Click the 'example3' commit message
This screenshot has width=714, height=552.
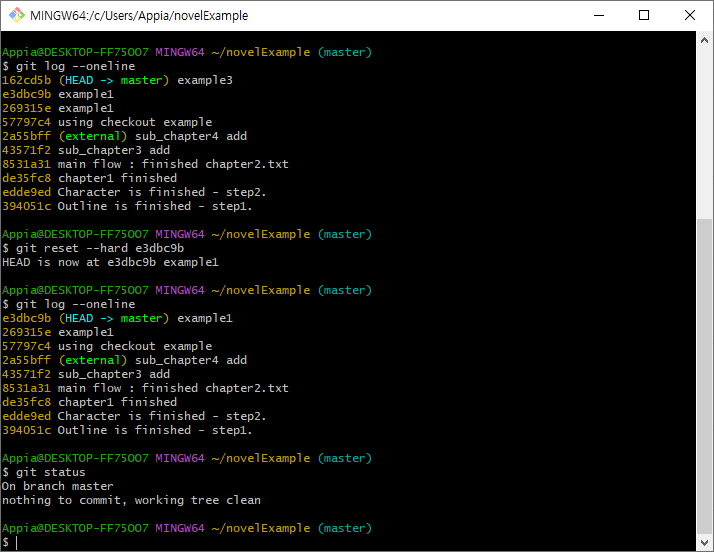click(205, 80)
